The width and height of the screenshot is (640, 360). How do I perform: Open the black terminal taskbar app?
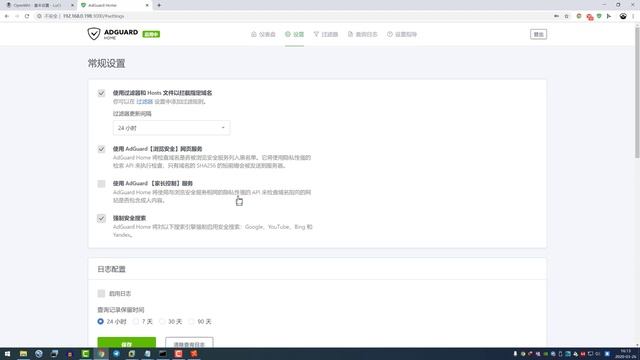point(163,353)
